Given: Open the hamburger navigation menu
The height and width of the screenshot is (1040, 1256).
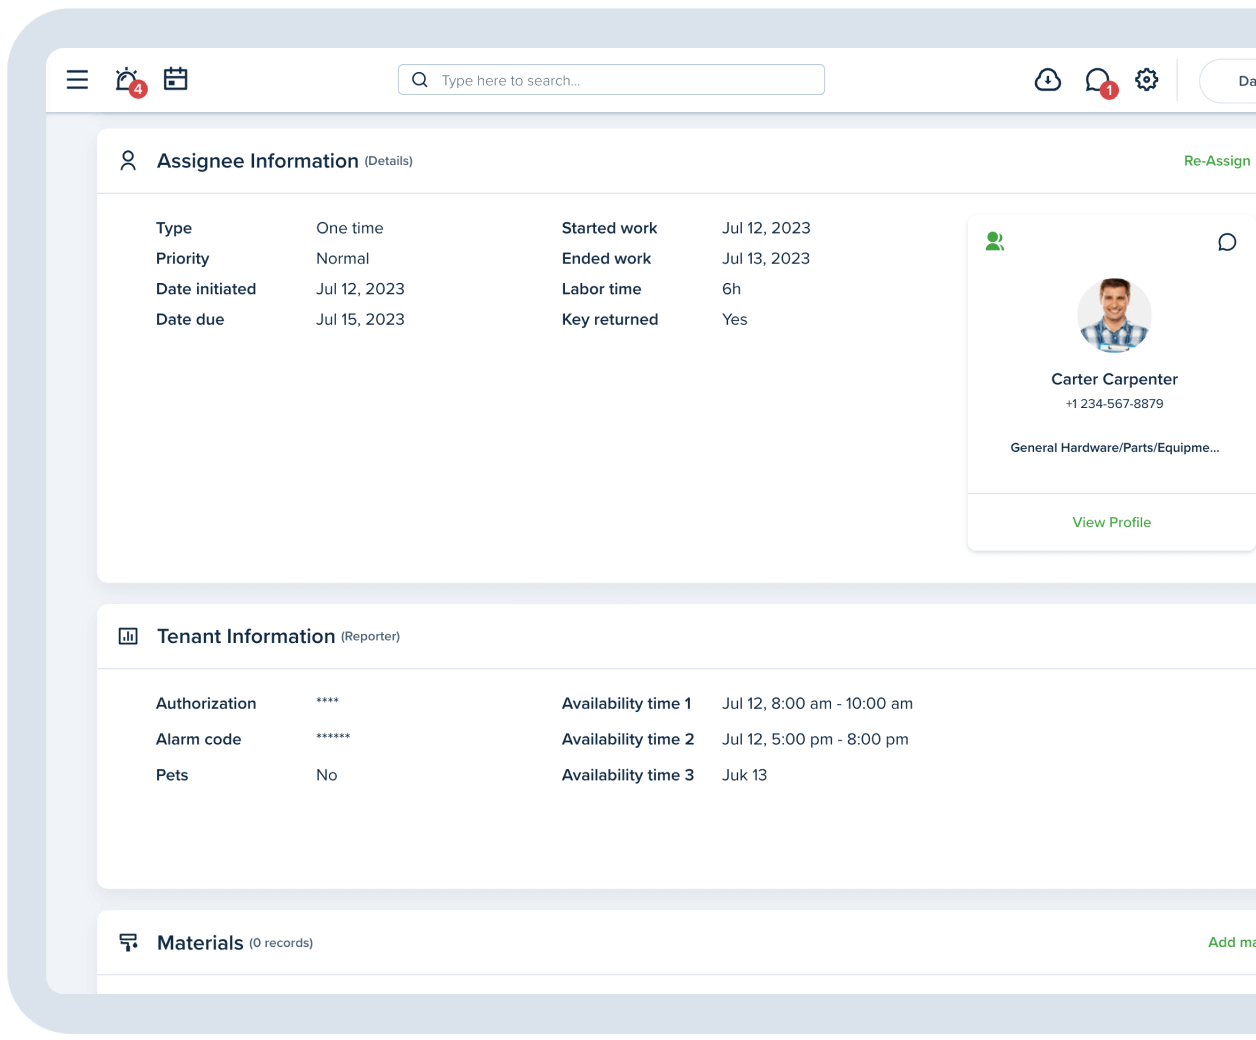Looking at the screenshot, I should pos(77,80).
